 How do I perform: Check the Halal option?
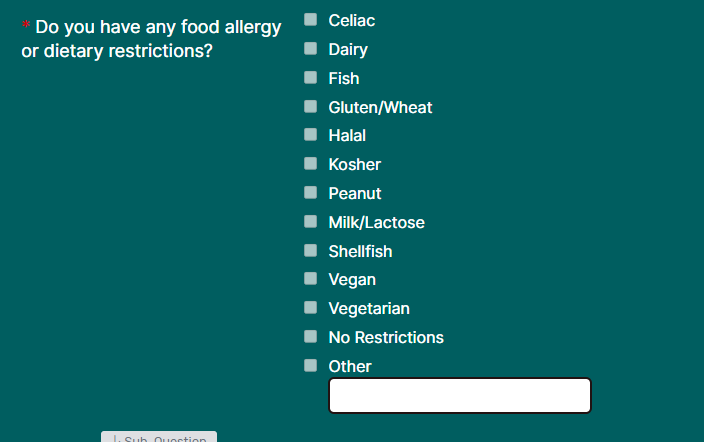click(311, 134)
